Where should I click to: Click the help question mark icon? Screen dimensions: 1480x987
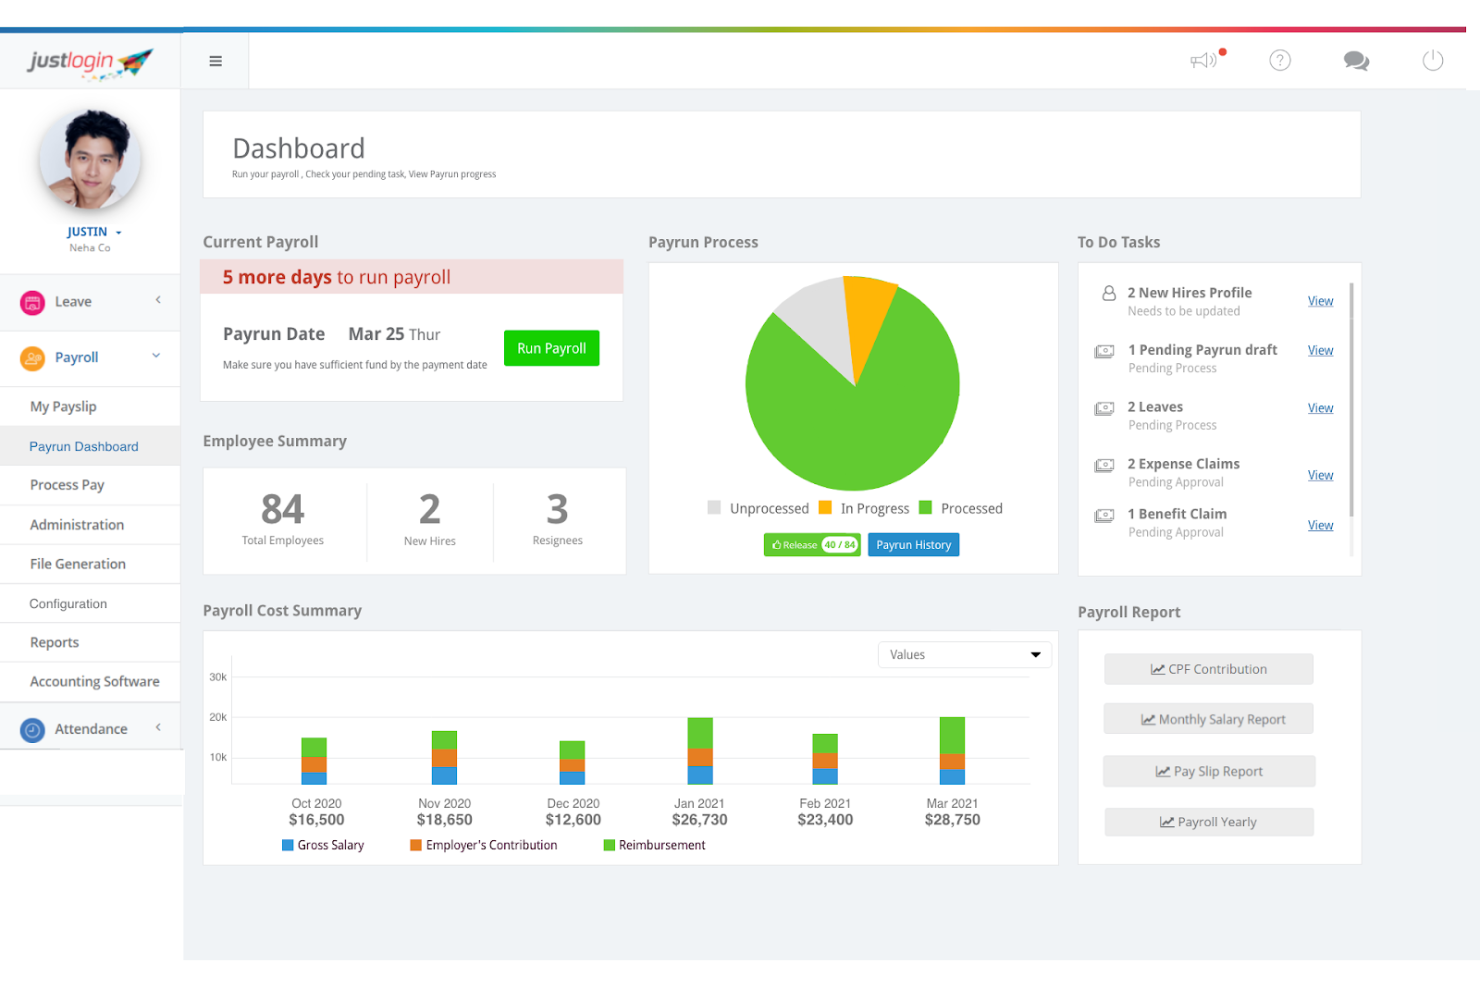1280,61
